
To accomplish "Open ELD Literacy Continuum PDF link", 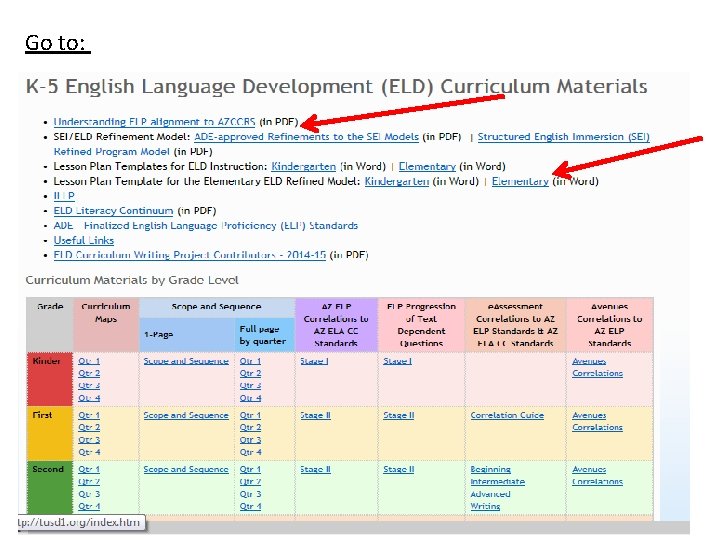I will (x=113, y=211).
